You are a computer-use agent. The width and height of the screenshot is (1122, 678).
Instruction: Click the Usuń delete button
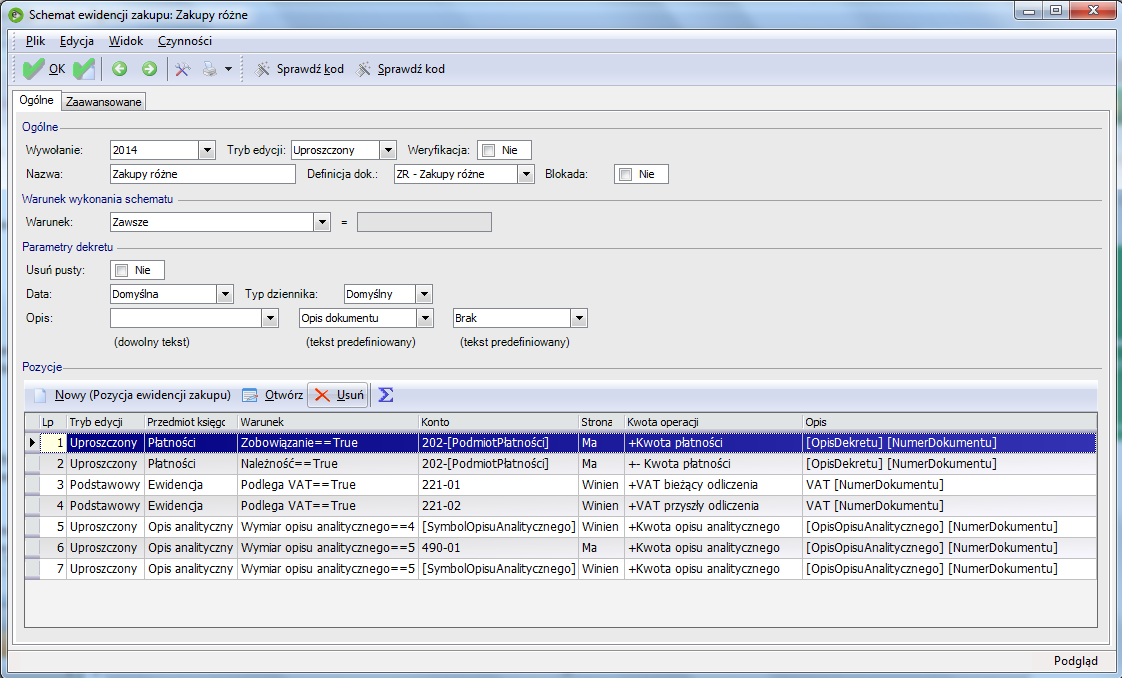click(x=338, y=395)
